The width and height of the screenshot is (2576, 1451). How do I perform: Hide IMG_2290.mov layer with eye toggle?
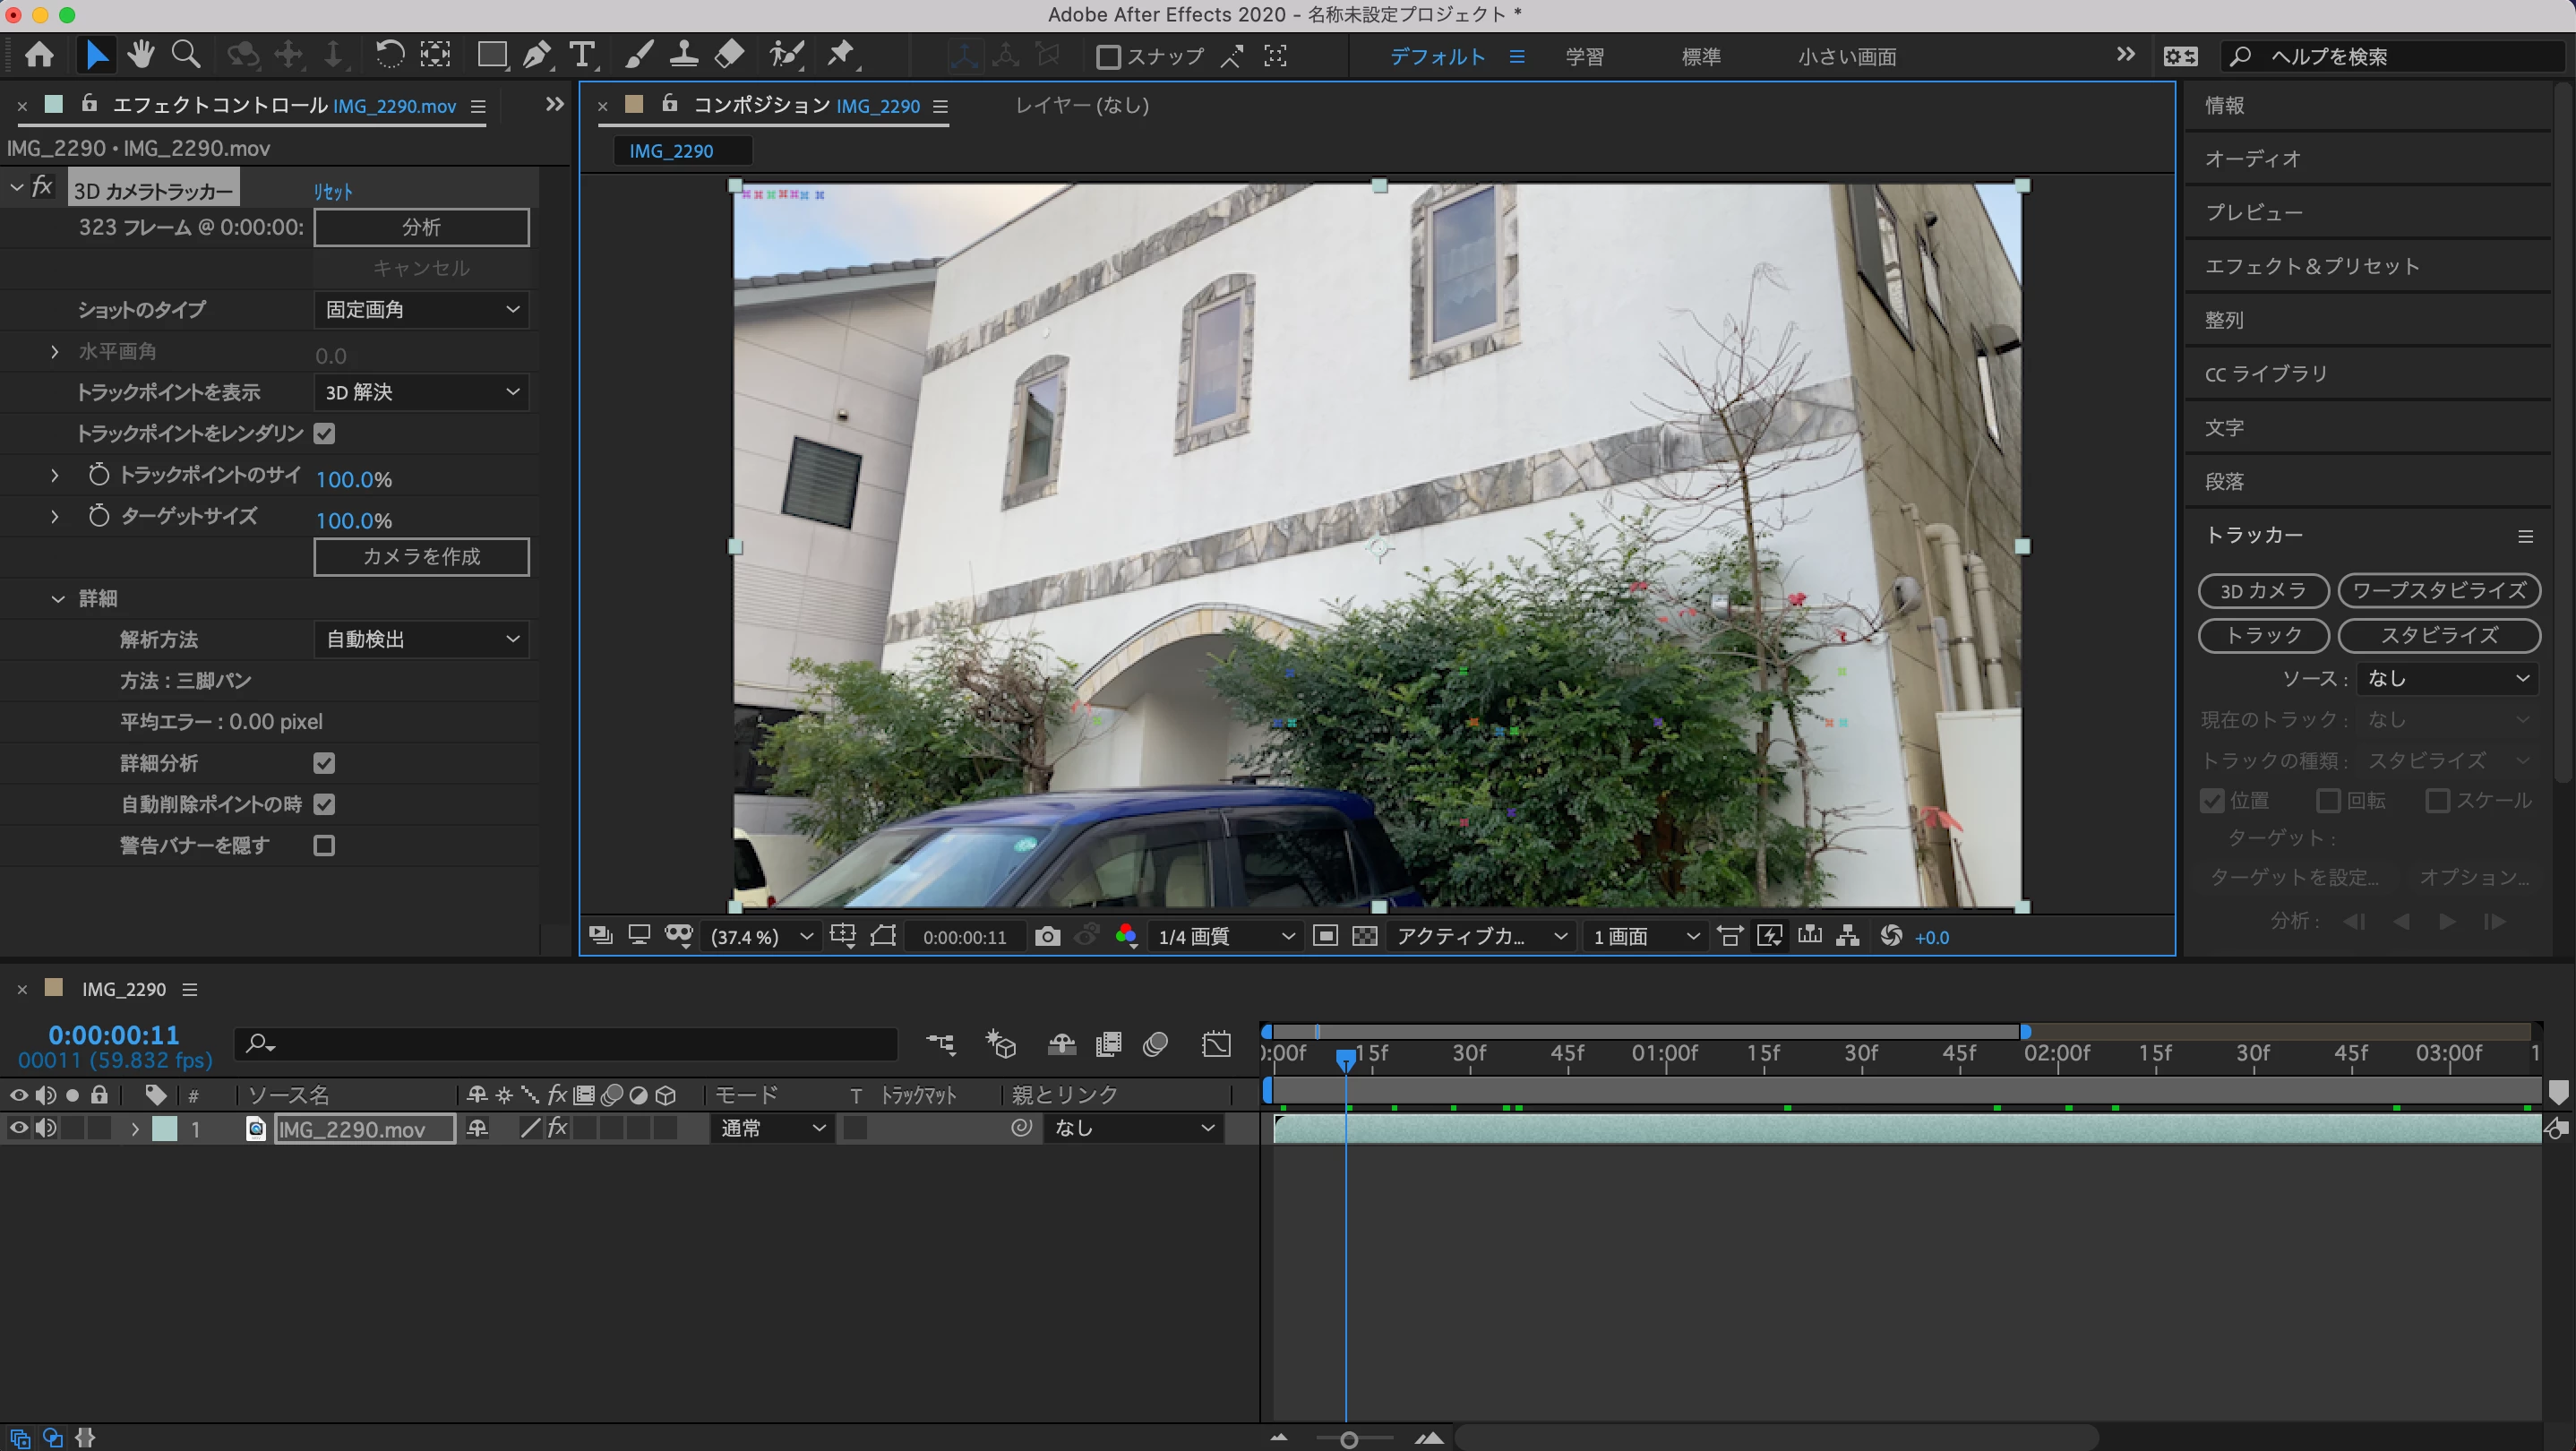(x=18, y=1128)
